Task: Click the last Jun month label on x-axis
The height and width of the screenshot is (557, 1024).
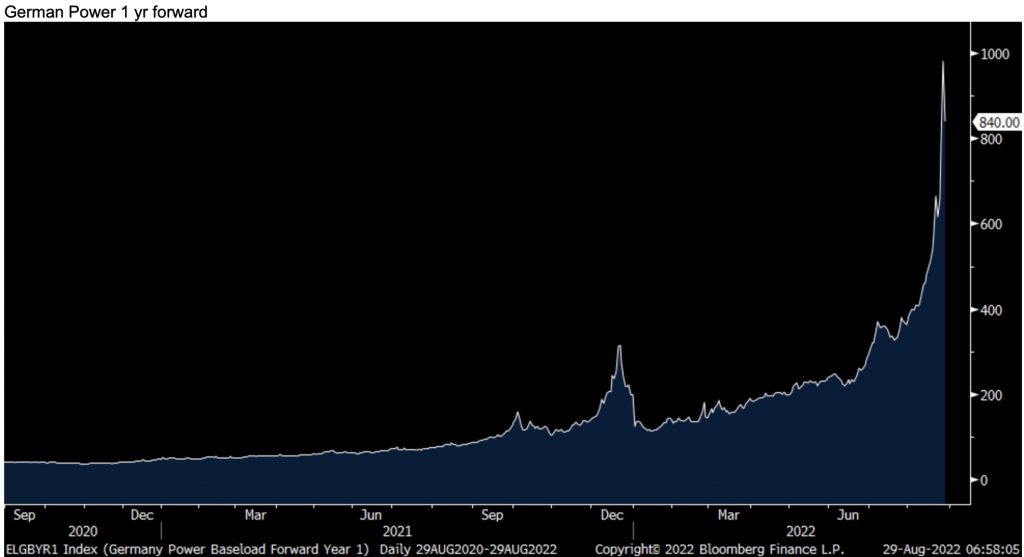Action: coord(850,516)
